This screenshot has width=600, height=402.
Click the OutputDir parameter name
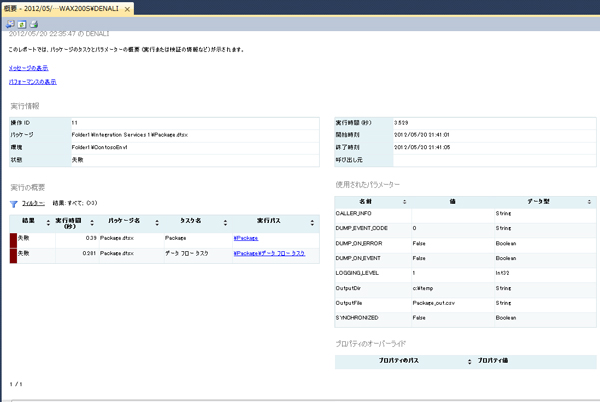tap(348, 288)
